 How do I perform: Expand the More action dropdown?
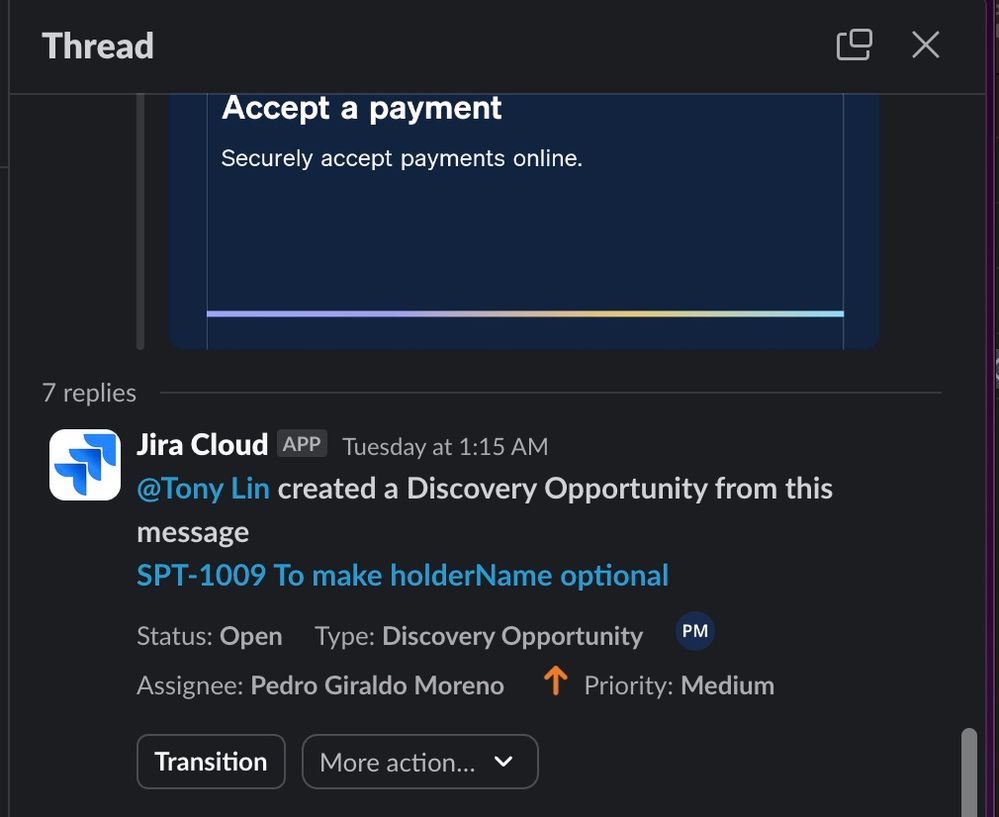click(420, 762)
